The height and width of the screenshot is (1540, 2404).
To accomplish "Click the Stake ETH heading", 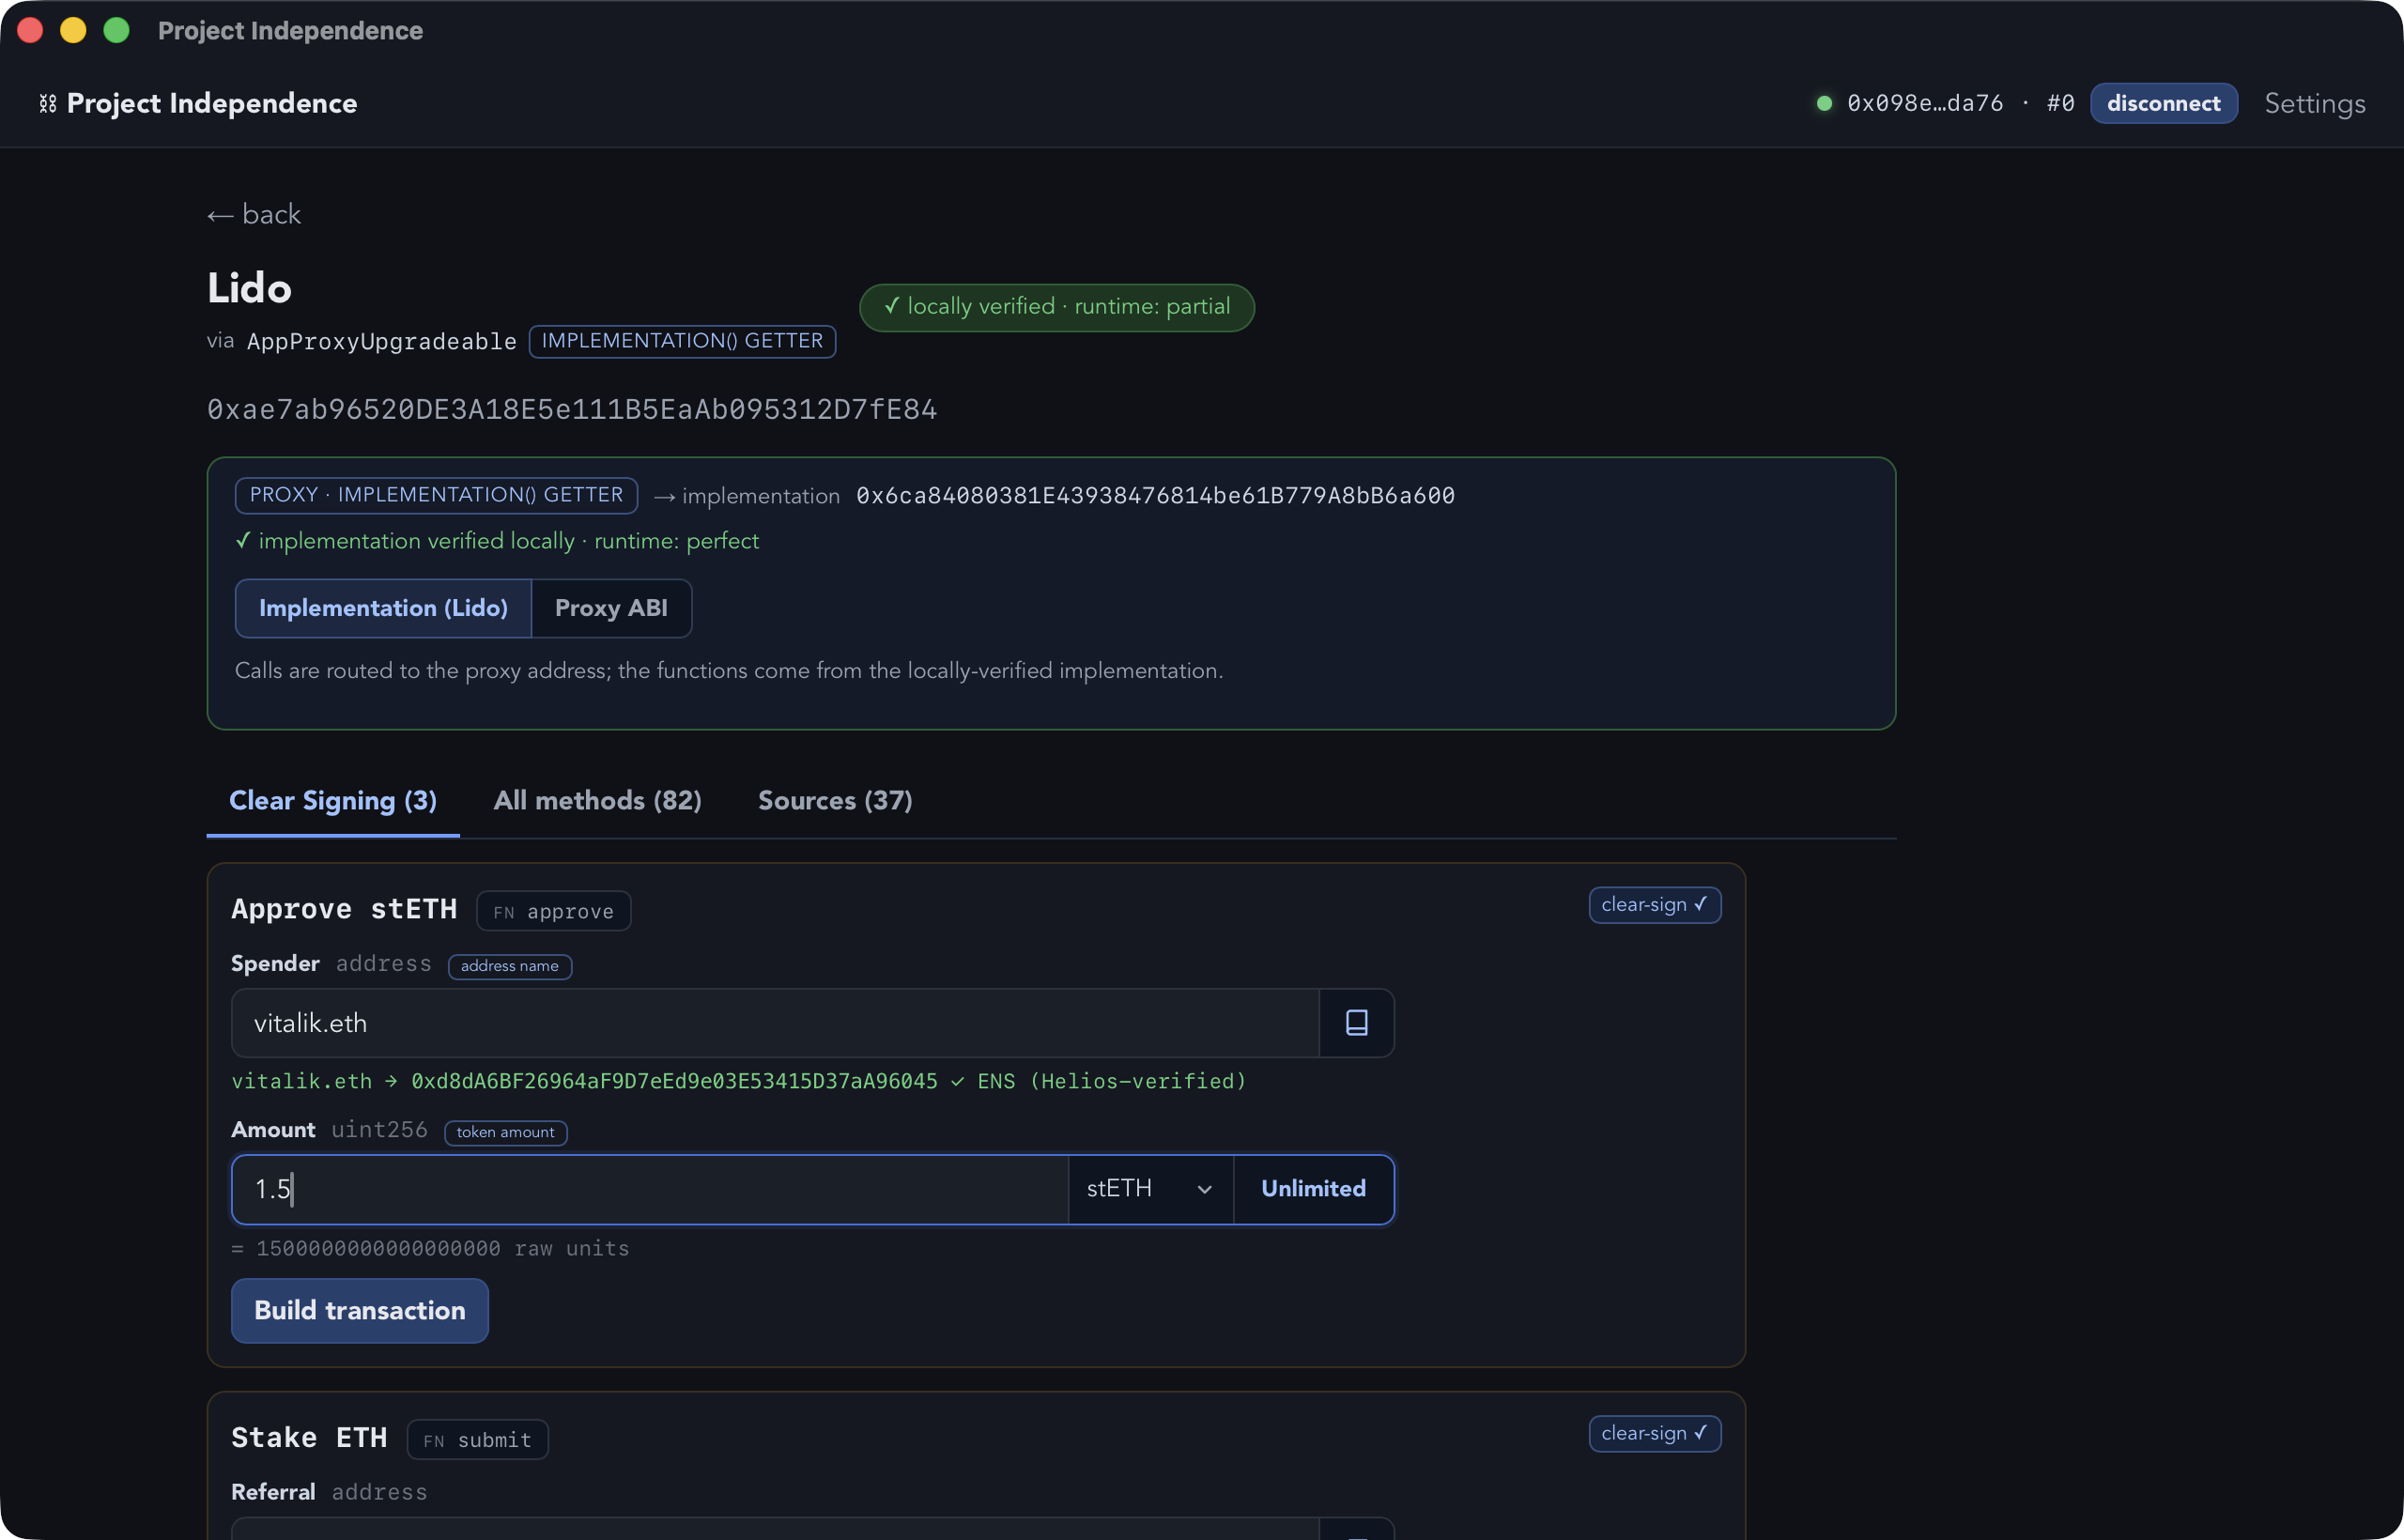I will [x=309, y=1437].
